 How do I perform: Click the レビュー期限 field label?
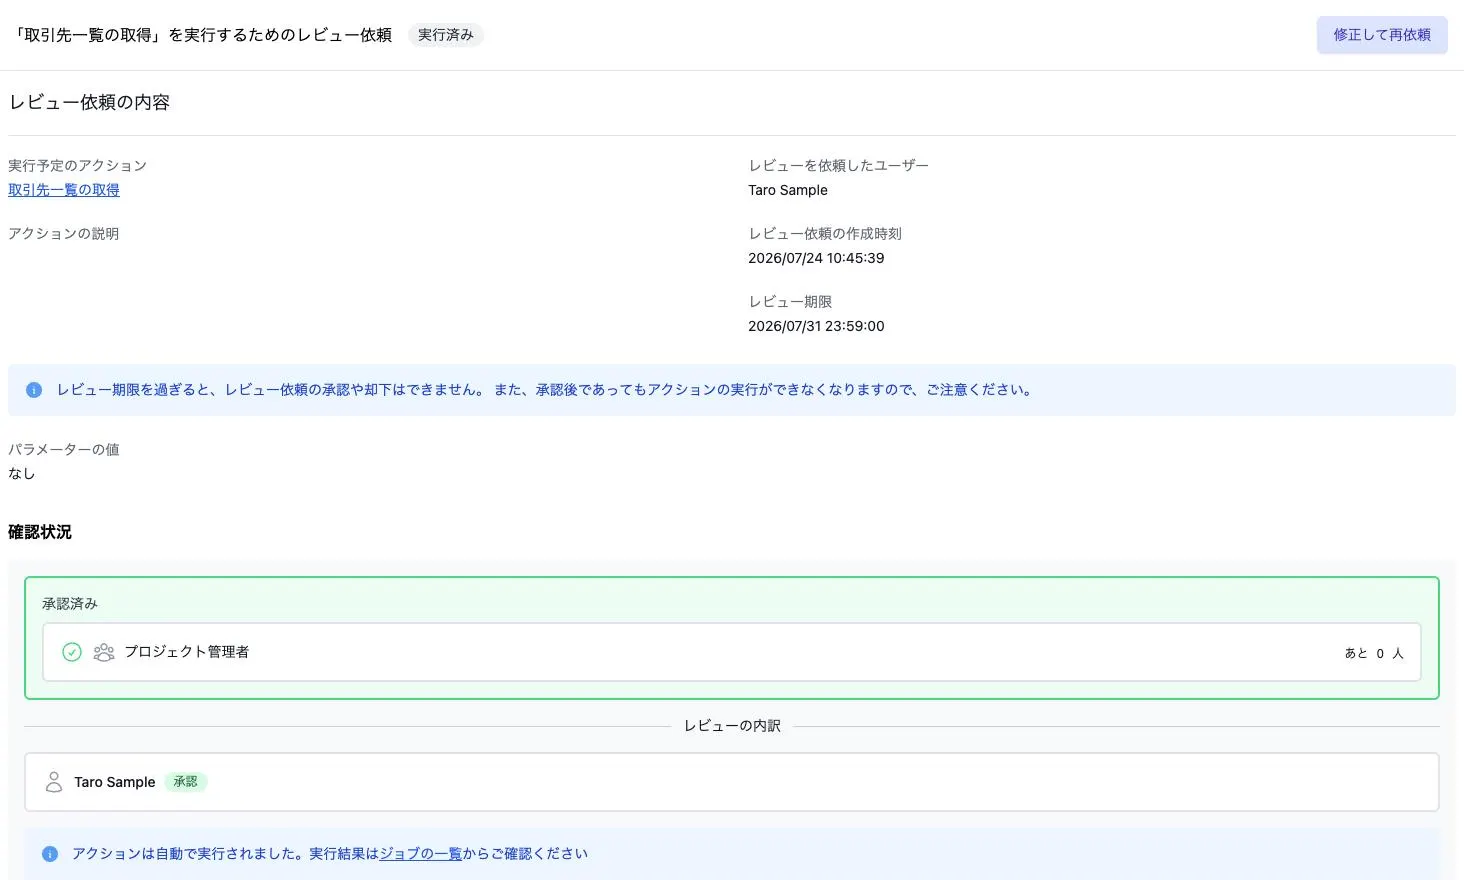(790, 302)
